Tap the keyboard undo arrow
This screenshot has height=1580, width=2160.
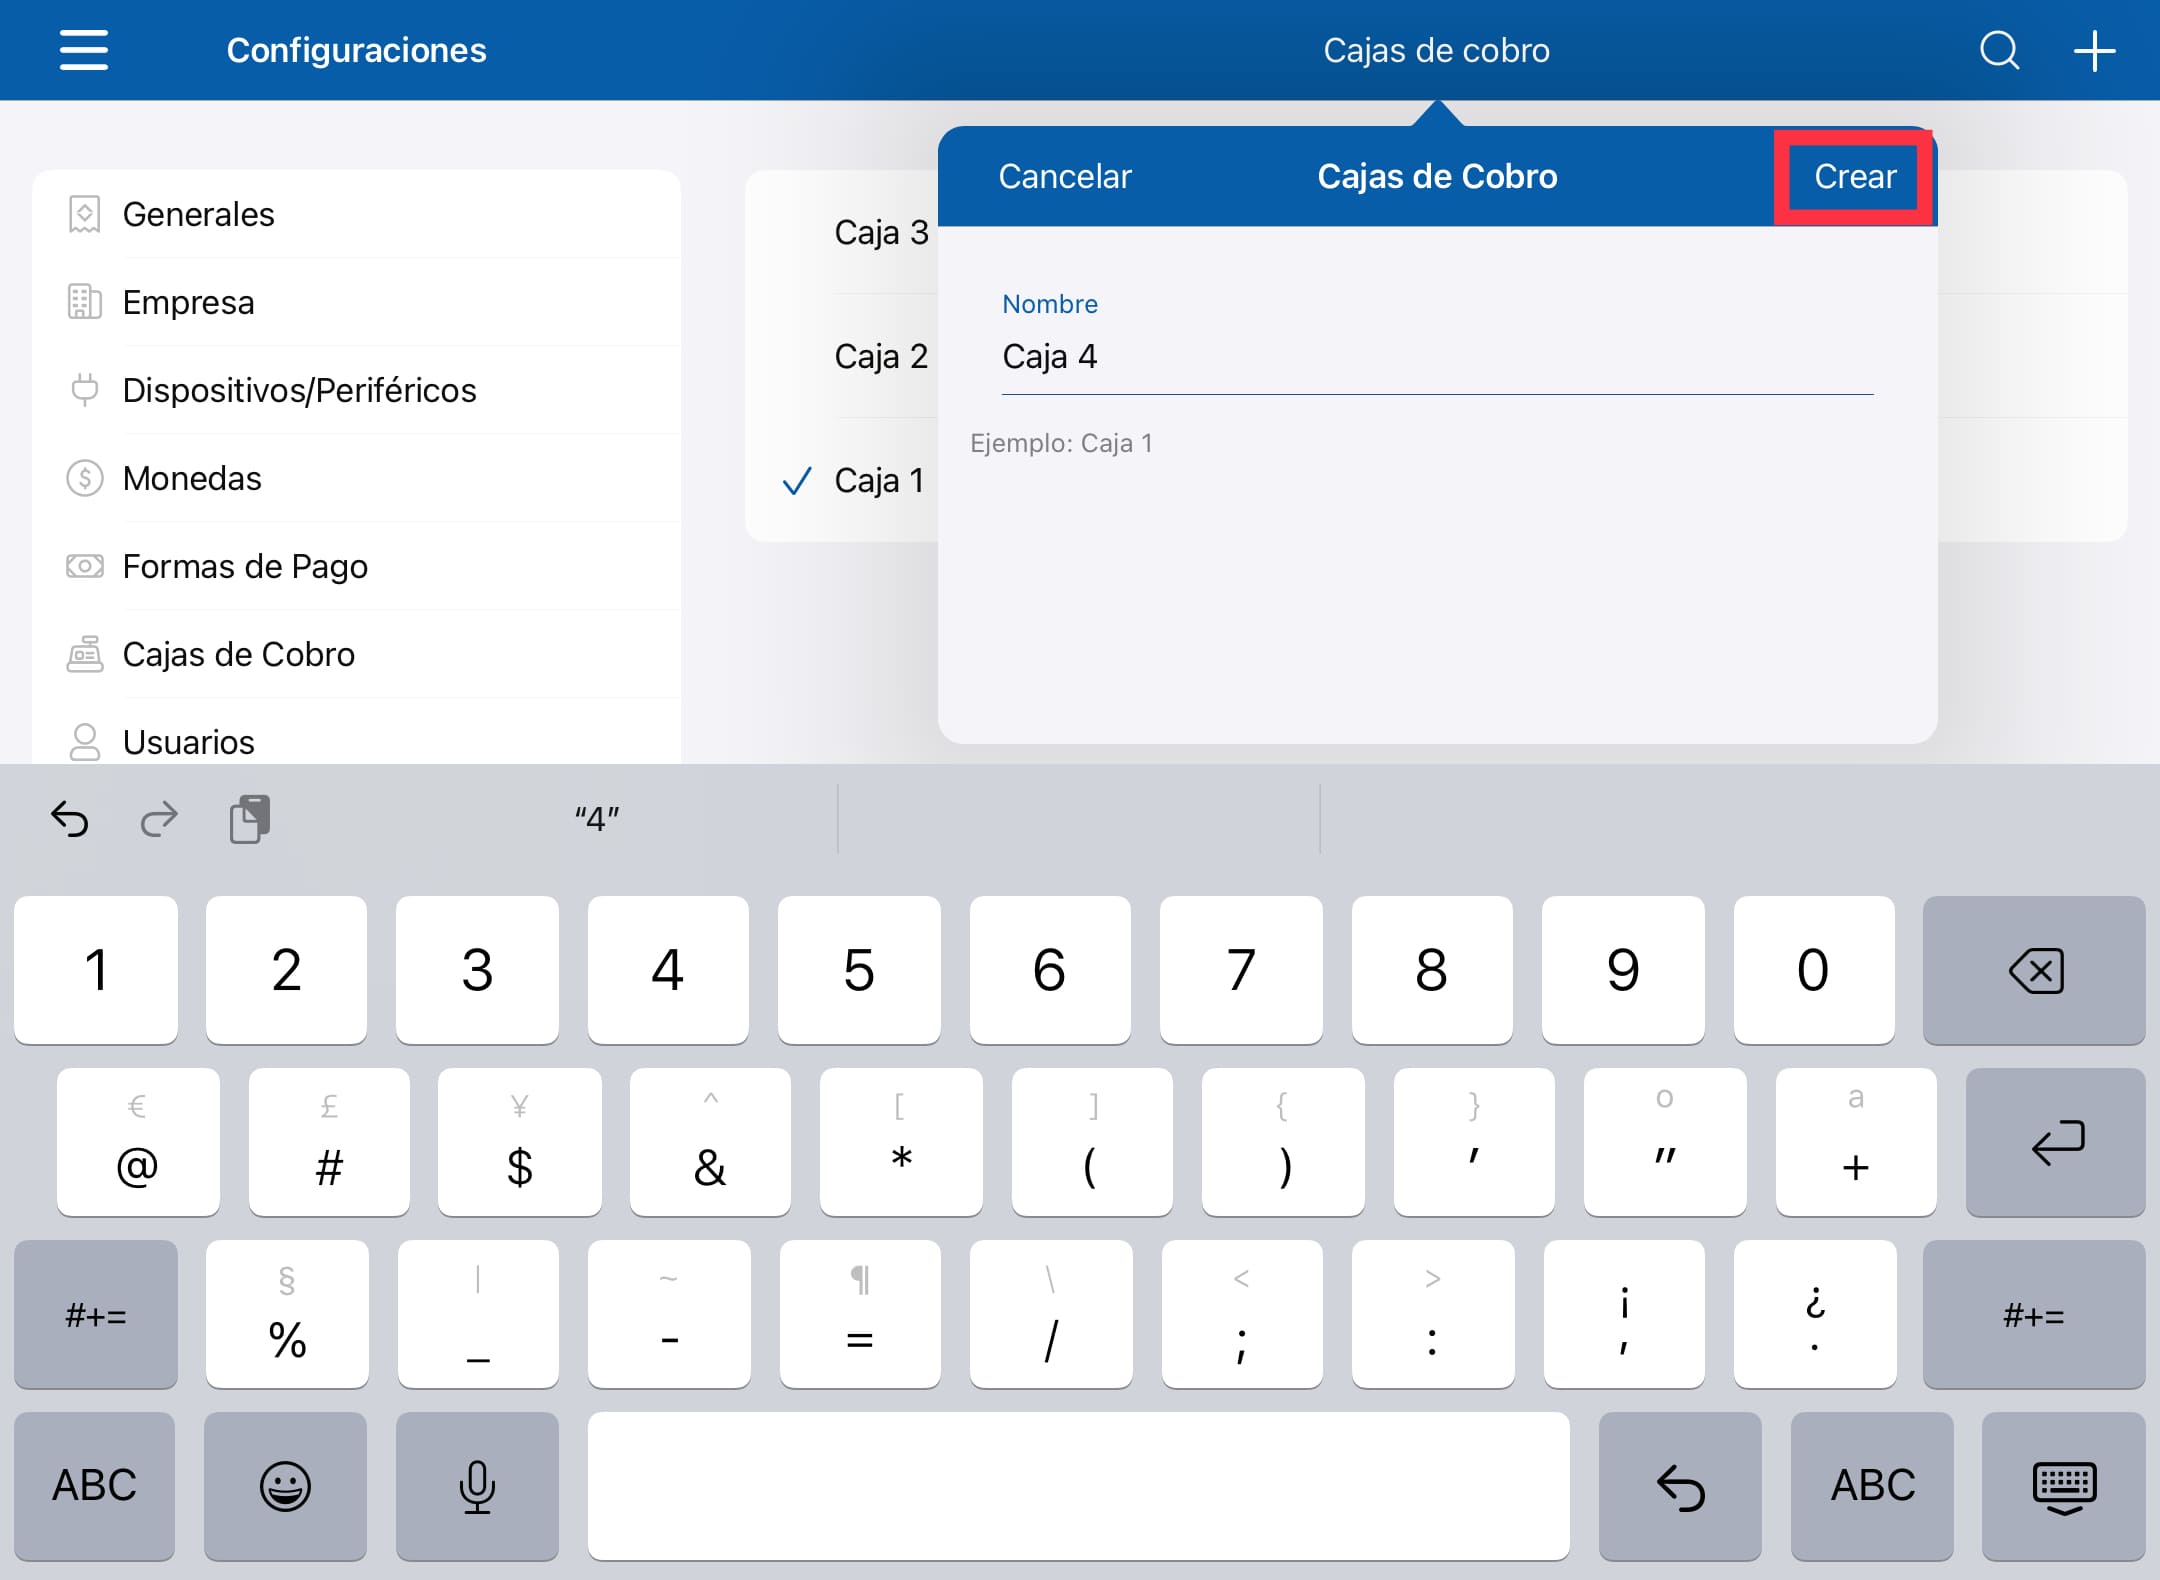point(70,819)
